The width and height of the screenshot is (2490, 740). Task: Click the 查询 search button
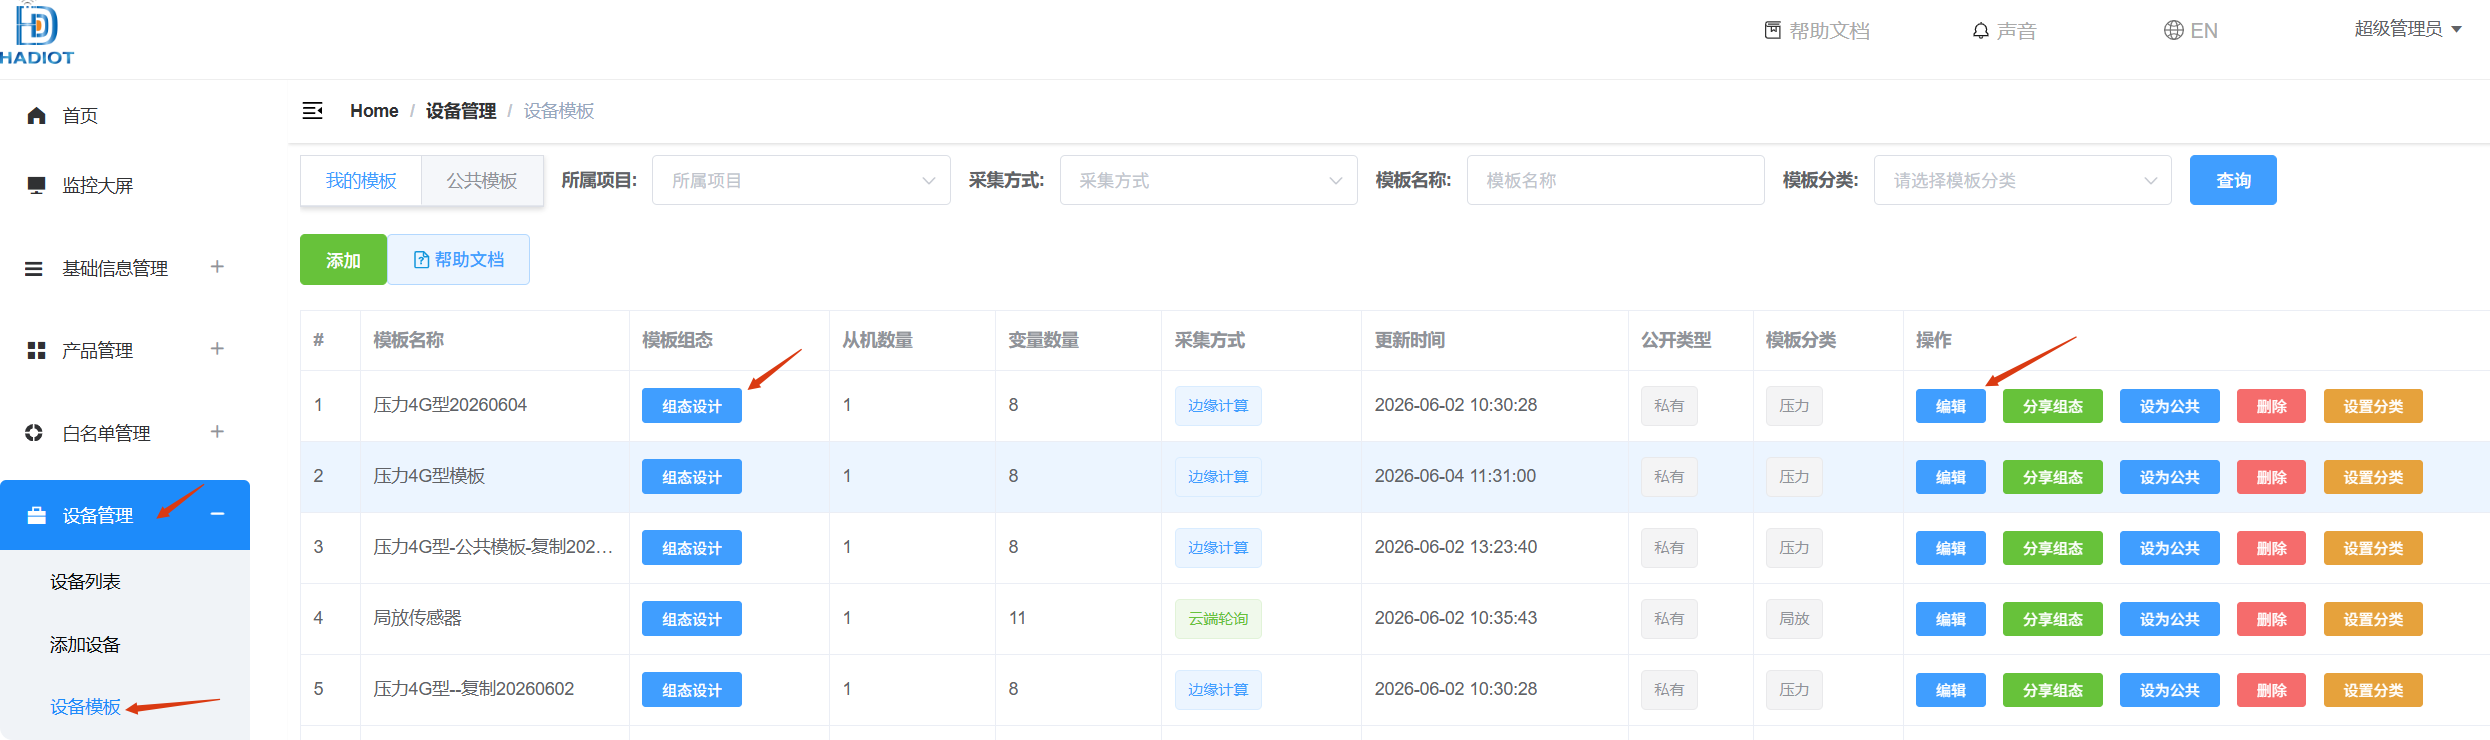(2233, 180)
